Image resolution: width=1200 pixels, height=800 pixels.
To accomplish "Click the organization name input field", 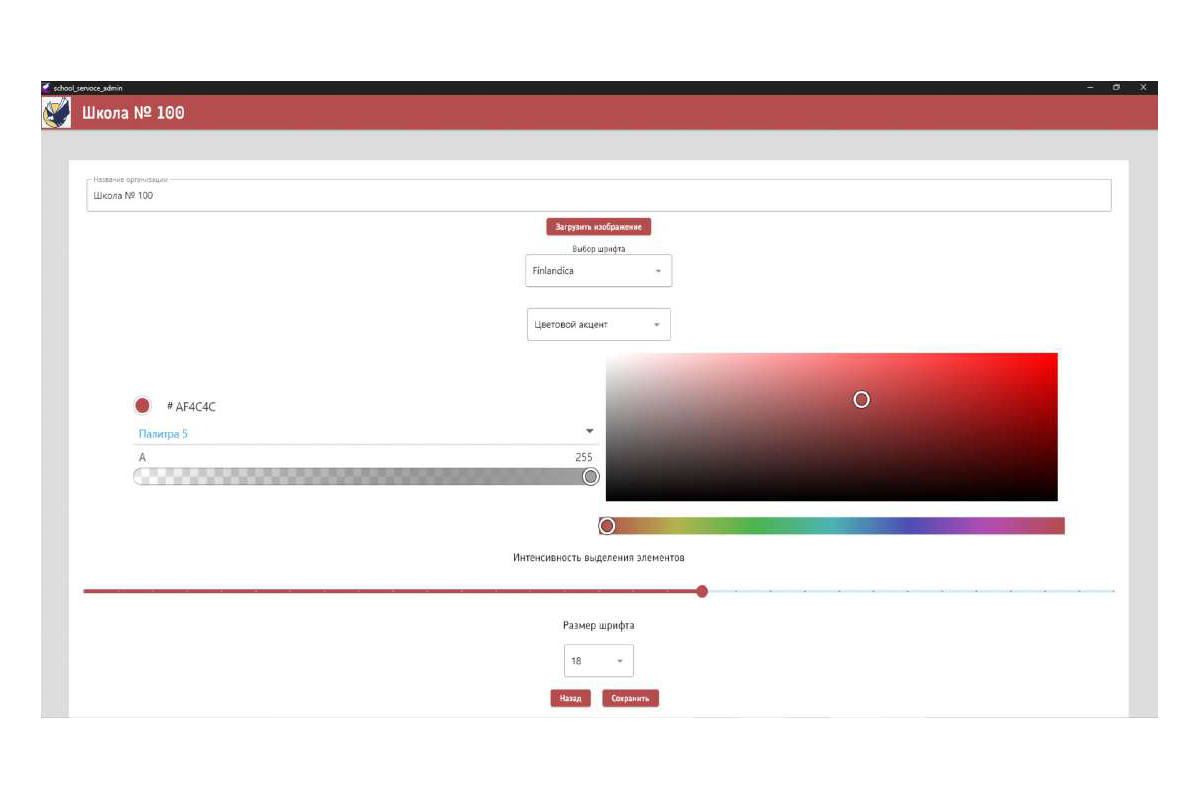I will (598, 196).
